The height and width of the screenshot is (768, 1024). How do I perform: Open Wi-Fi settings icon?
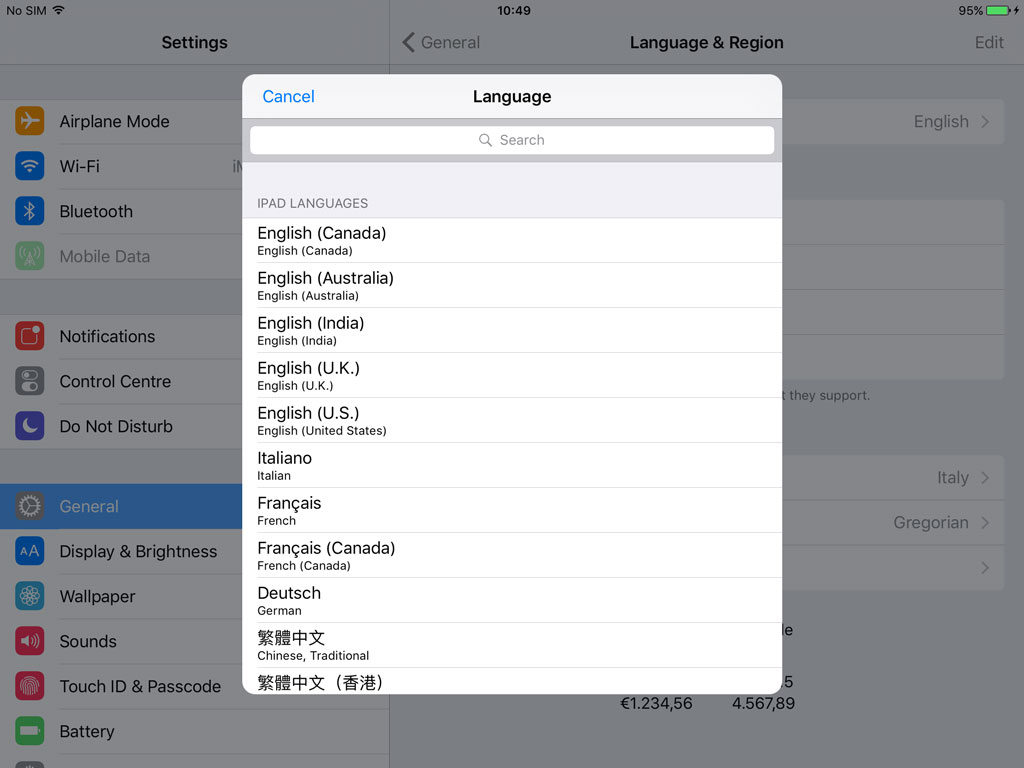[30, 166]
